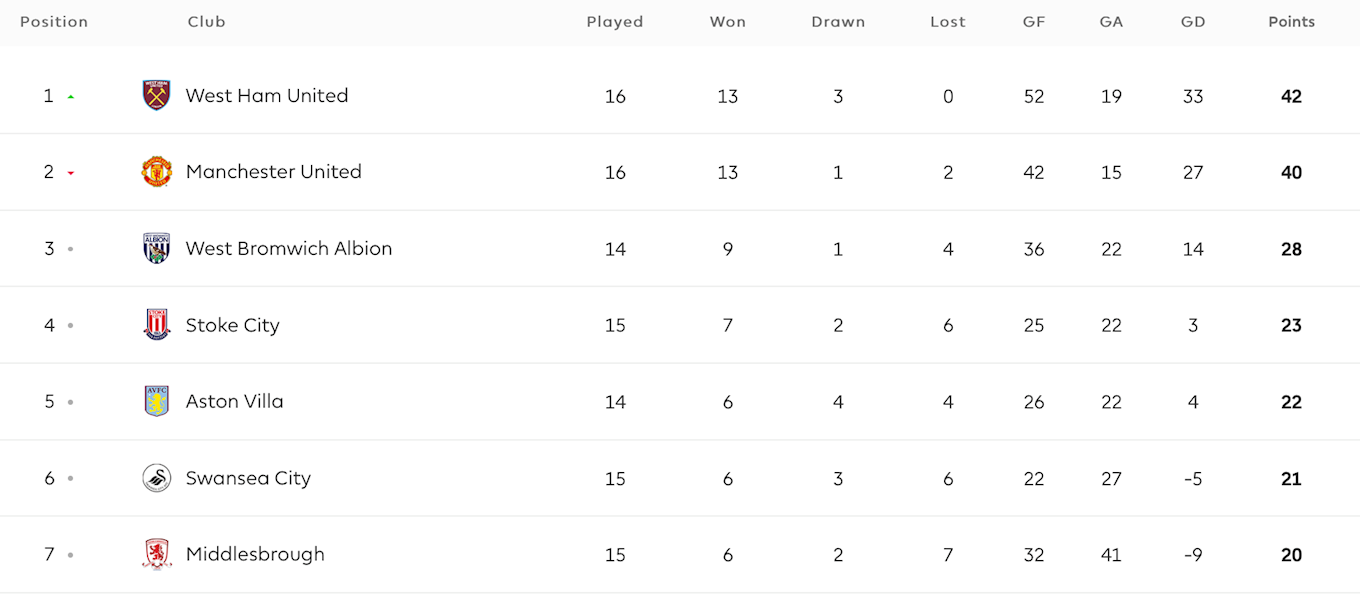Click the West Bromwich Albion badge
This screenshot has width=1360, height=595.
tap(157, 248)
